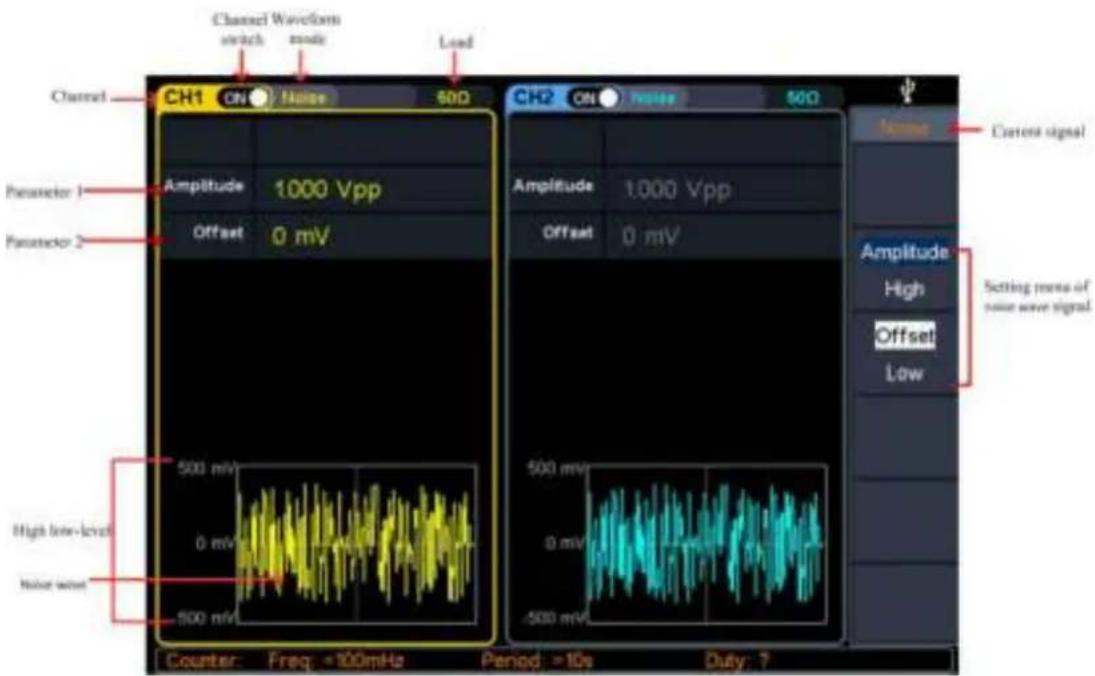
Task: Click the CH1 Amplitude parameter label
Action: point(204,186)
